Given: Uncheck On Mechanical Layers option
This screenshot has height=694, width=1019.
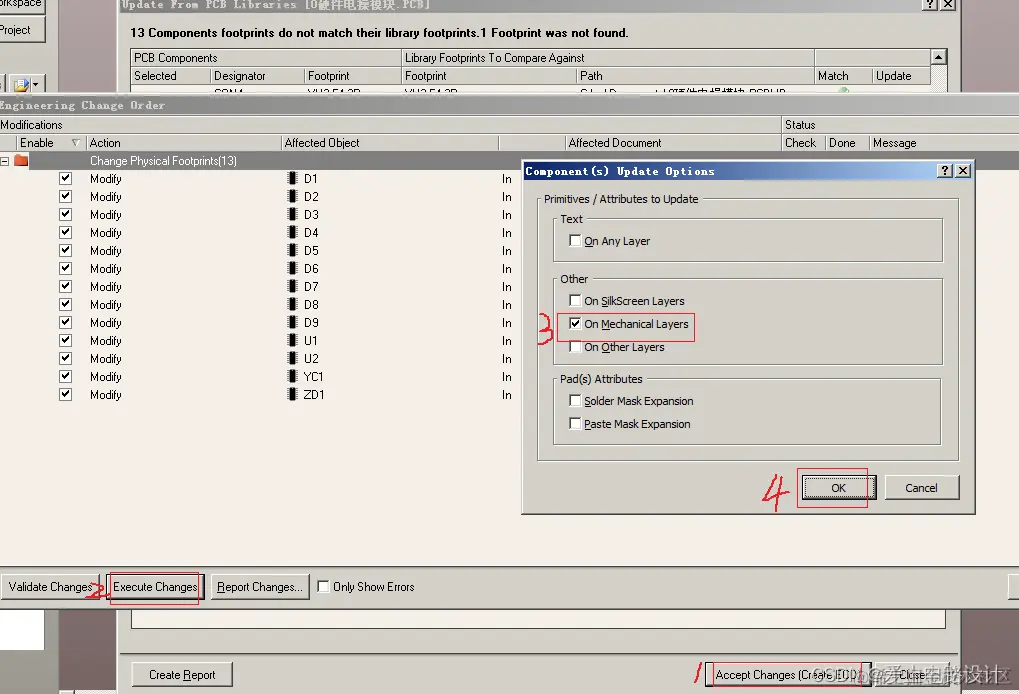Looking at the screenshot, I should pyautogui.click(x=575, y=324).
